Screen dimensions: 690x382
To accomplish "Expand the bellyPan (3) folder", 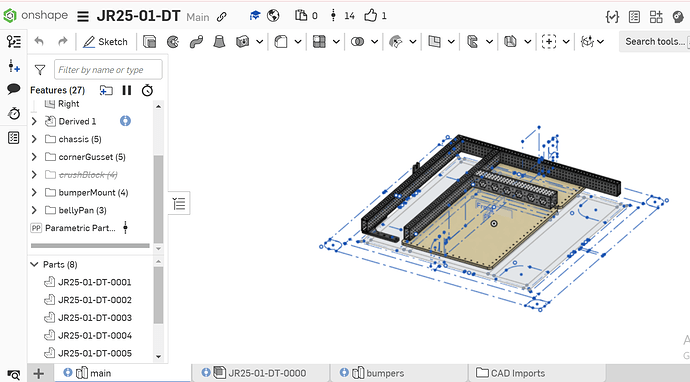I will point(34,210).
